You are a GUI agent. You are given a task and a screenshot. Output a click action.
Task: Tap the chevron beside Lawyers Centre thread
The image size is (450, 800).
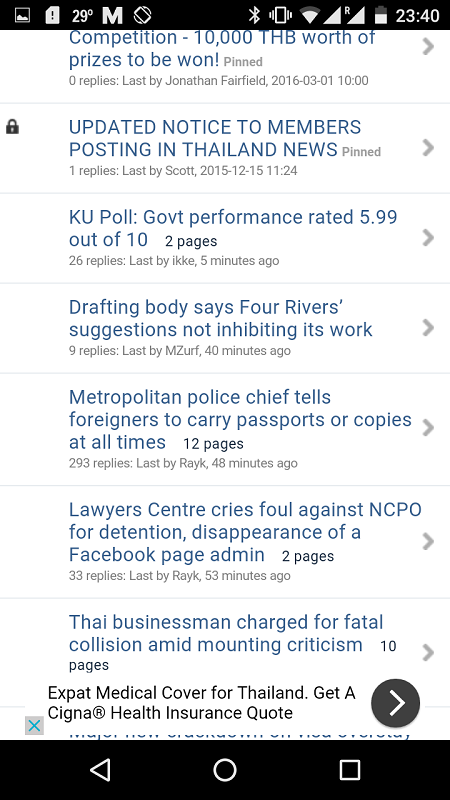428,541
